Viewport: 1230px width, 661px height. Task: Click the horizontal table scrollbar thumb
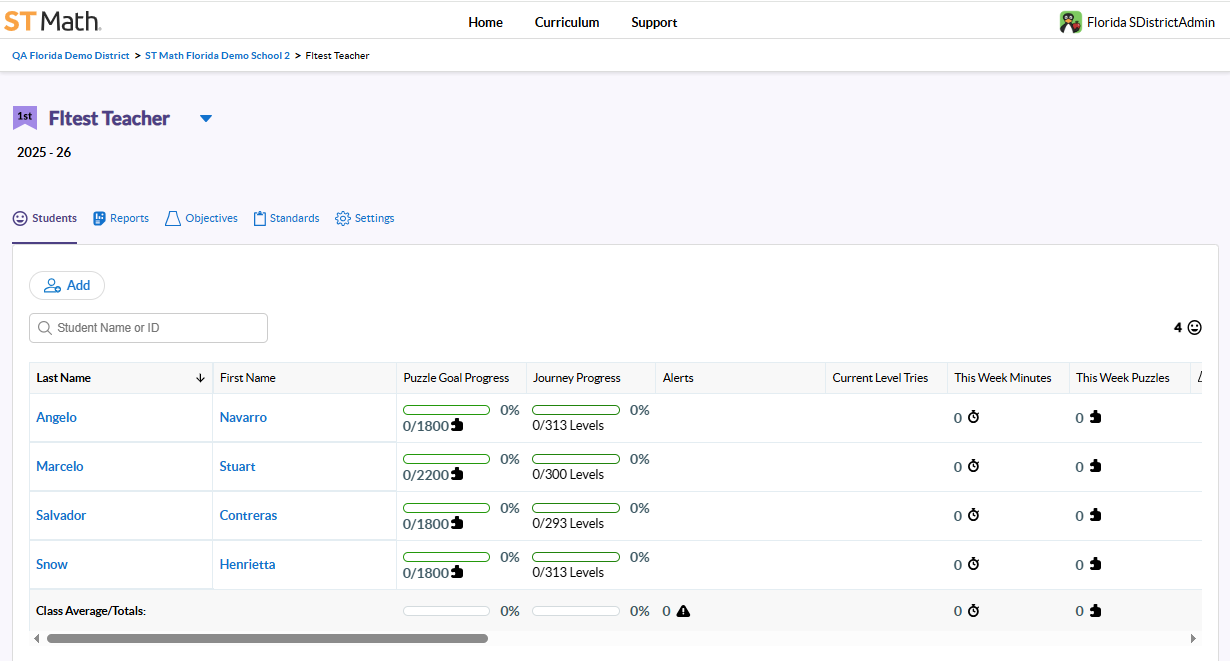(x=267, y=638)
